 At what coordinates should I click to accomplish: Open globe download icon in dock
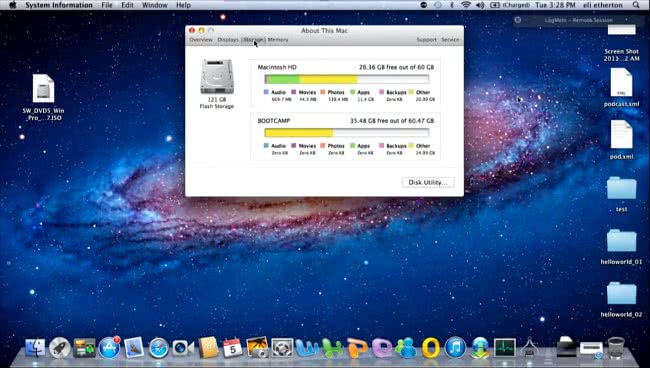(480, 348)
